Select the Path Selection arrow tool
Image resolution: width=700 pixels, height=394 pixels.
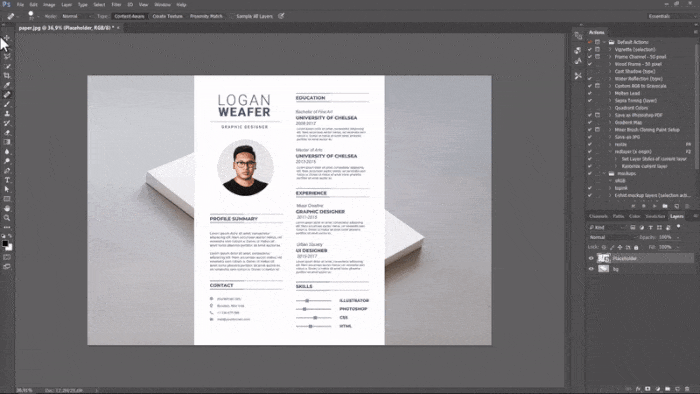7,189
